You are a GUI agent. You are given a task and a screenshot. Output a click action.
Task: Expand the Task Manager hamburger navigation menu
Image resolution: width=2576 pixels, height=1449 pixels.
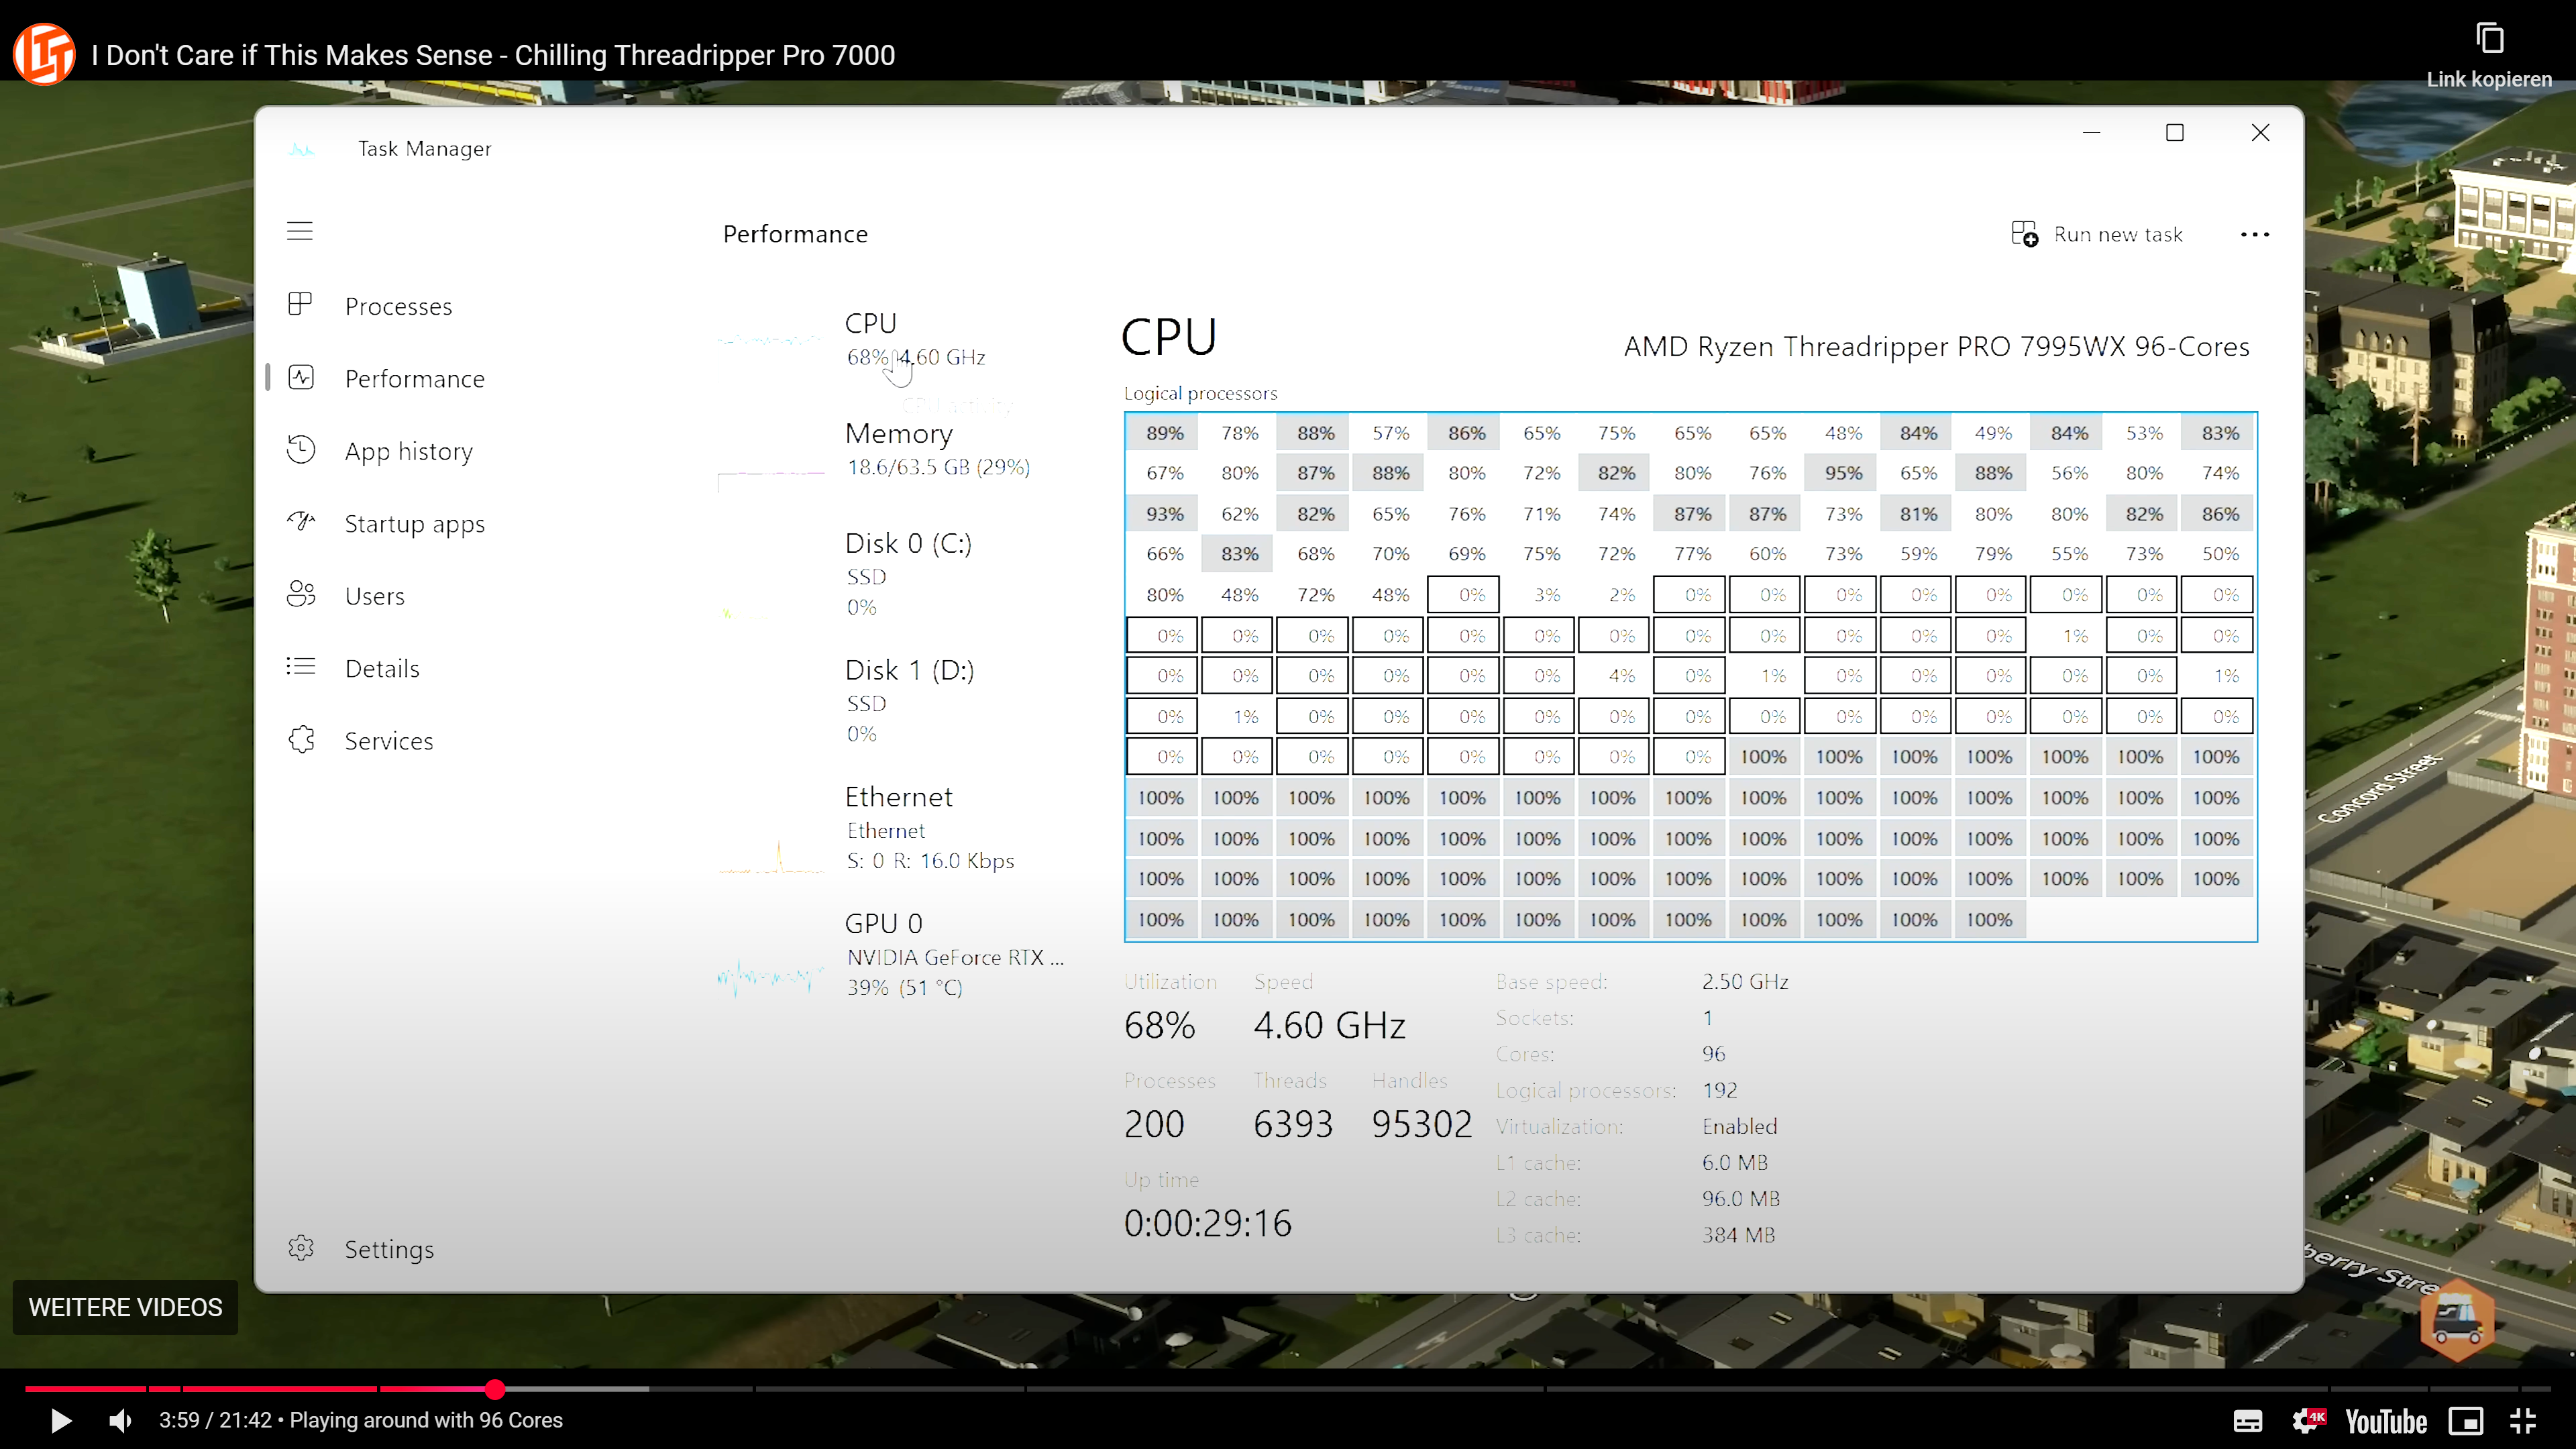tap(300, 231)
